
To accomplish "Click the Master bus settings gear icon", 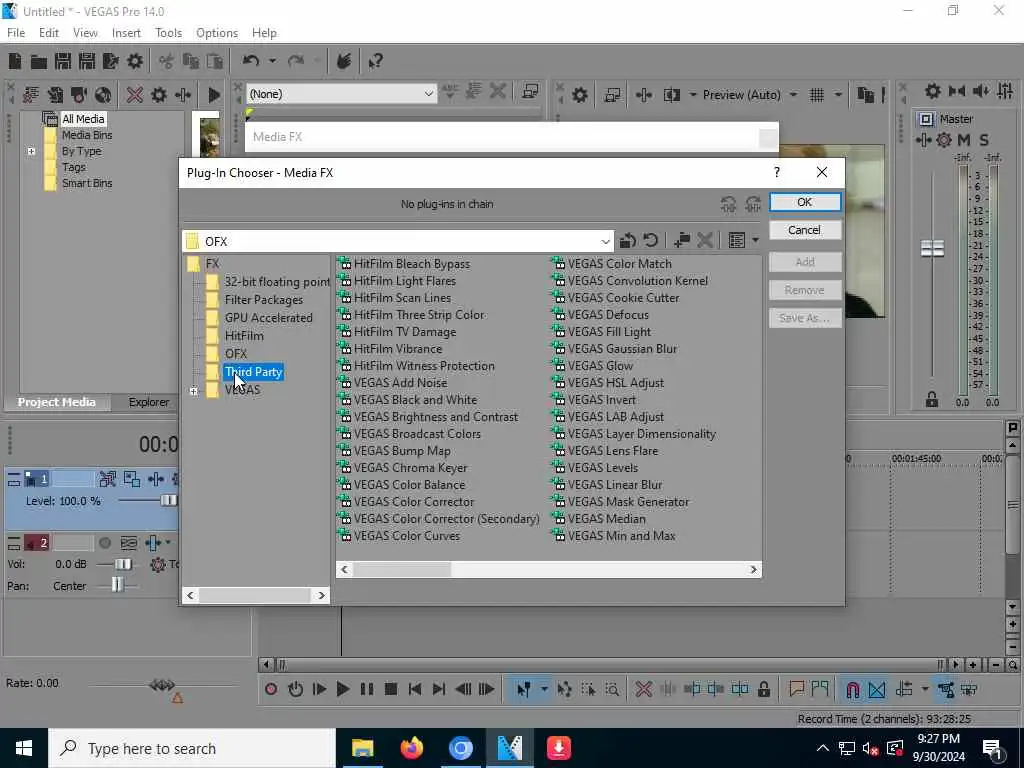I will click(x=933, y=91).
